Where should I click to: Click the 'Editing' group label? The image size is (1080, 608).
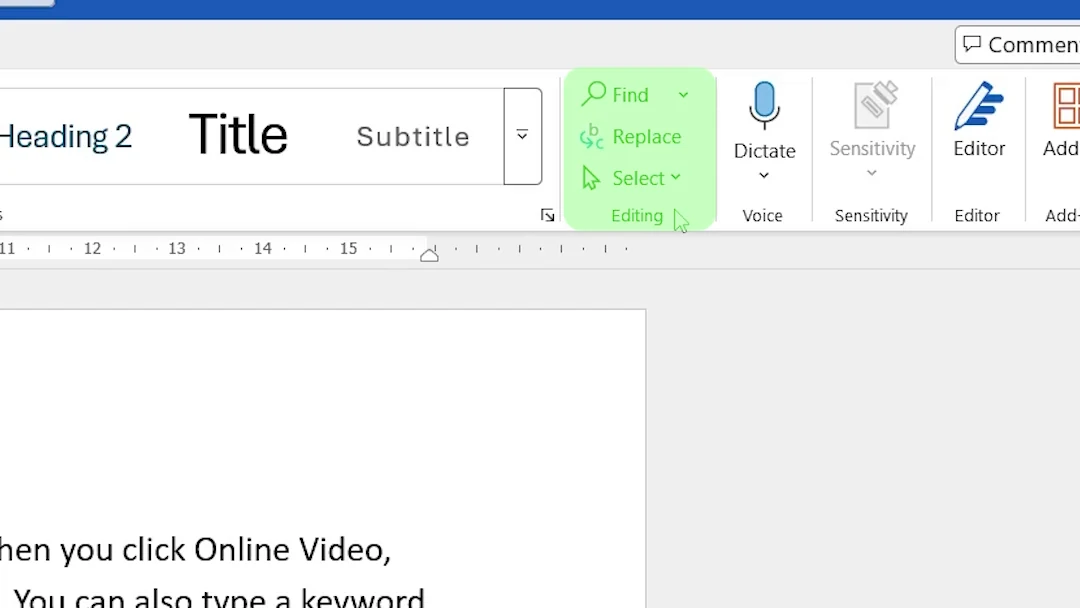pyautogui.click(x=637, y=216)
